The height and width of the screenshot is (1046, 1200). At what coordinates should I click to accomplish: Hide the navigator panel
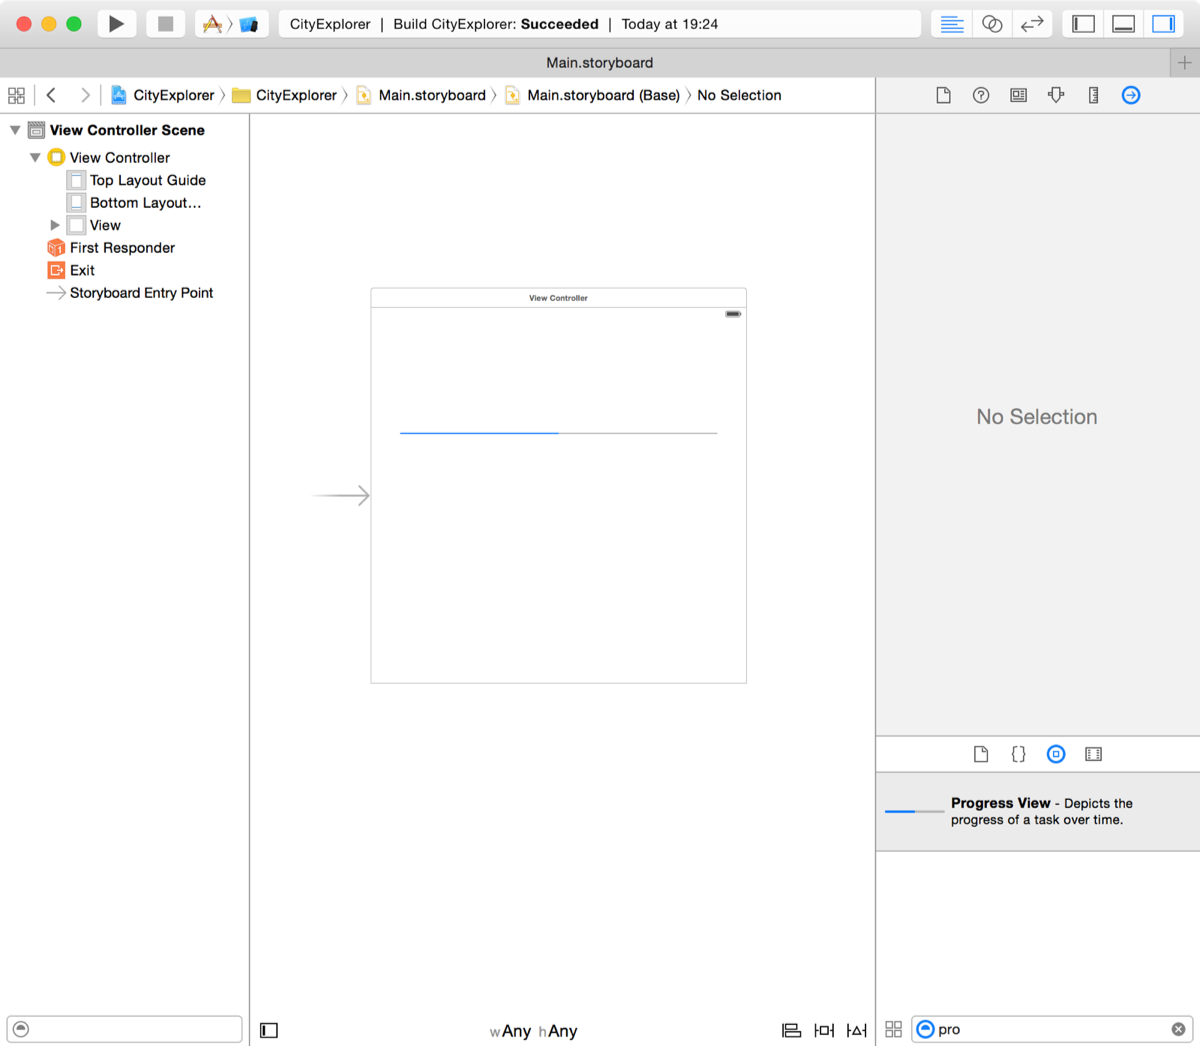point(1083,23)
